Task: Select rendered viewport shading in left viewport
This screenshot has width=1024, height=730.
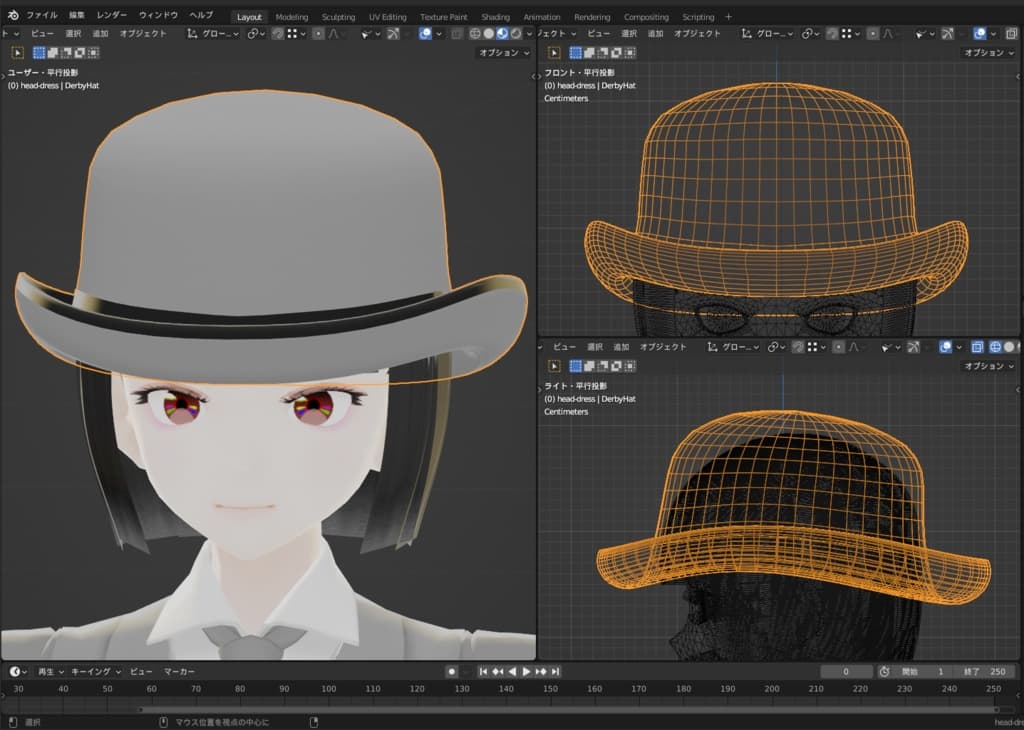Action: 516,34
